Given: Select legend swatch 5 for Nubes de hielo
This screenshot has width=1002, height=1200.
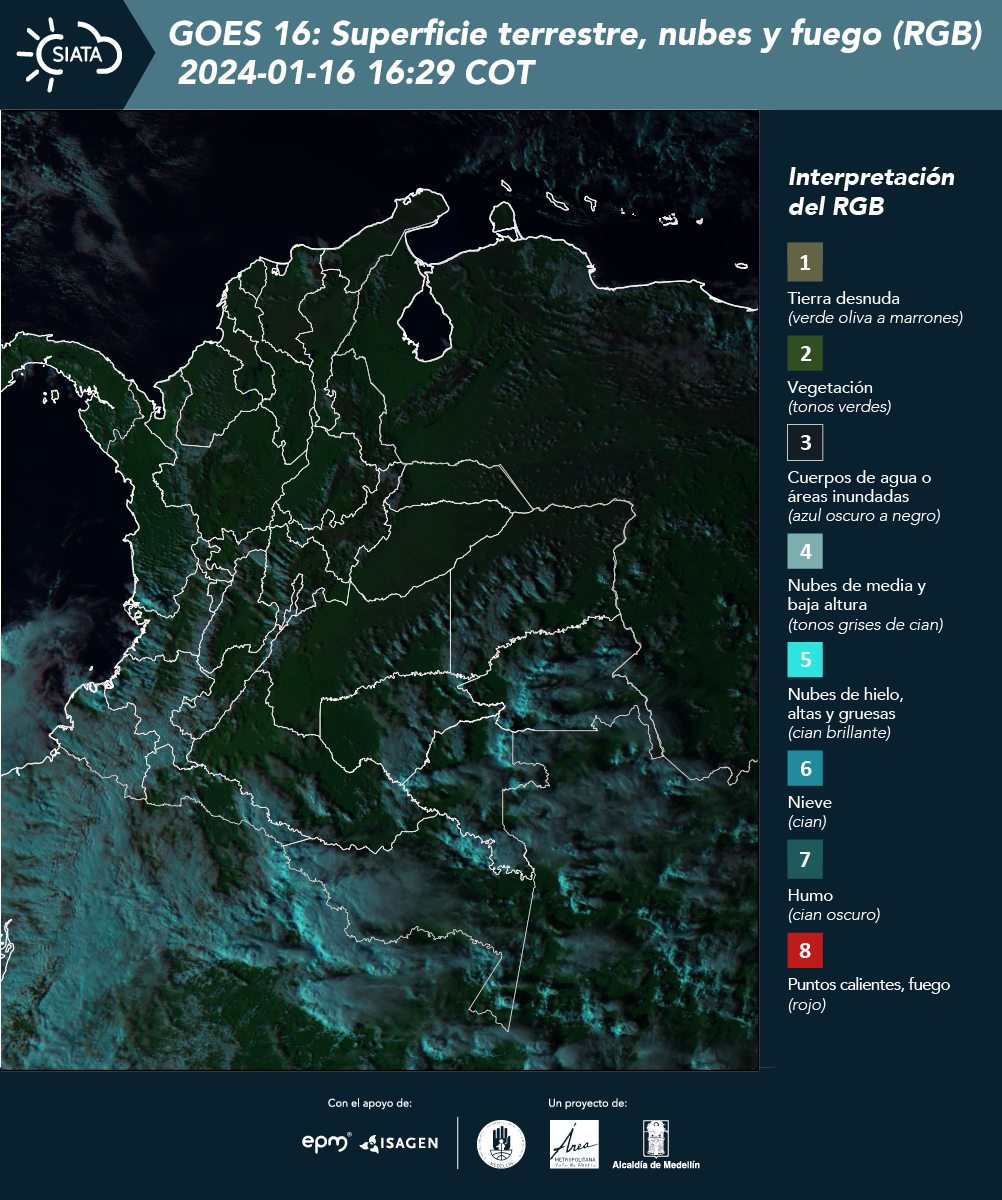Looking at the screenshot, I should click(805, 659).
